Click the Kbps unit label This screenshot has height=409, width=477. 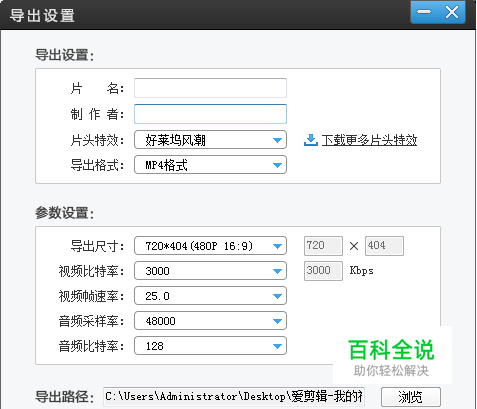[x=362, y=271]
